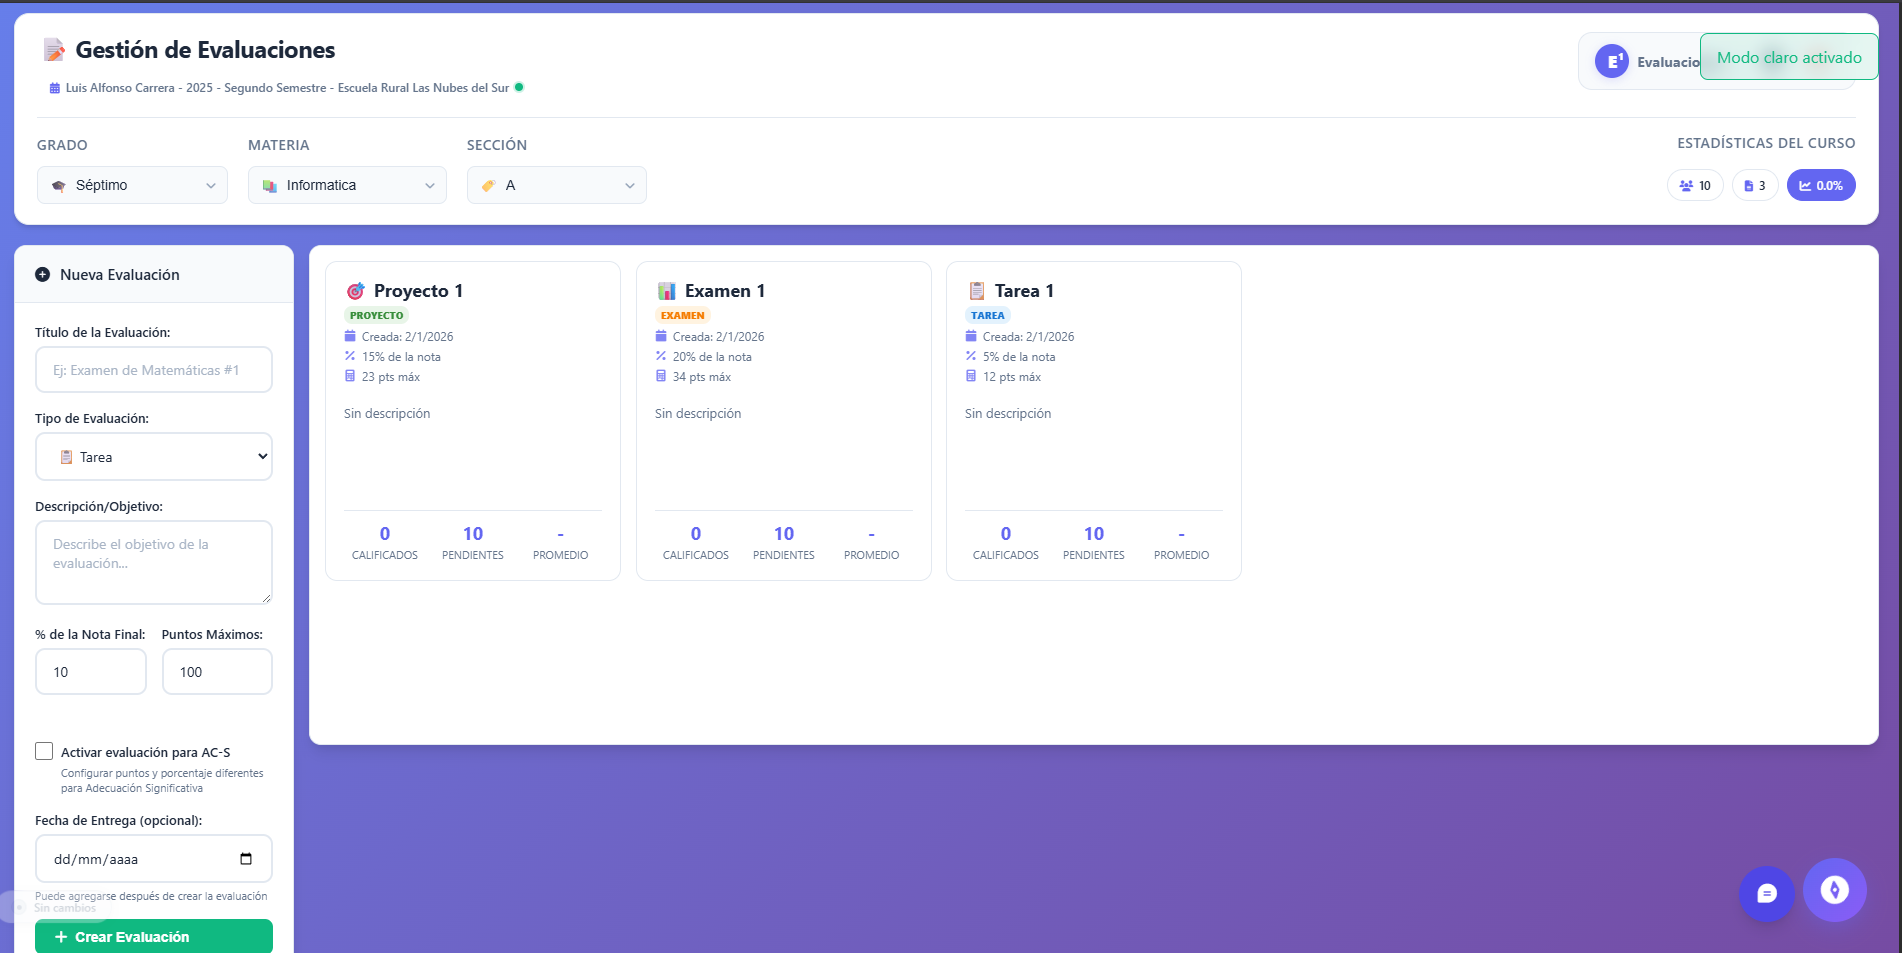Click the Gestión de Evaluaciones notepad icon
This screenshot has width=1902, height=953.
54,50
